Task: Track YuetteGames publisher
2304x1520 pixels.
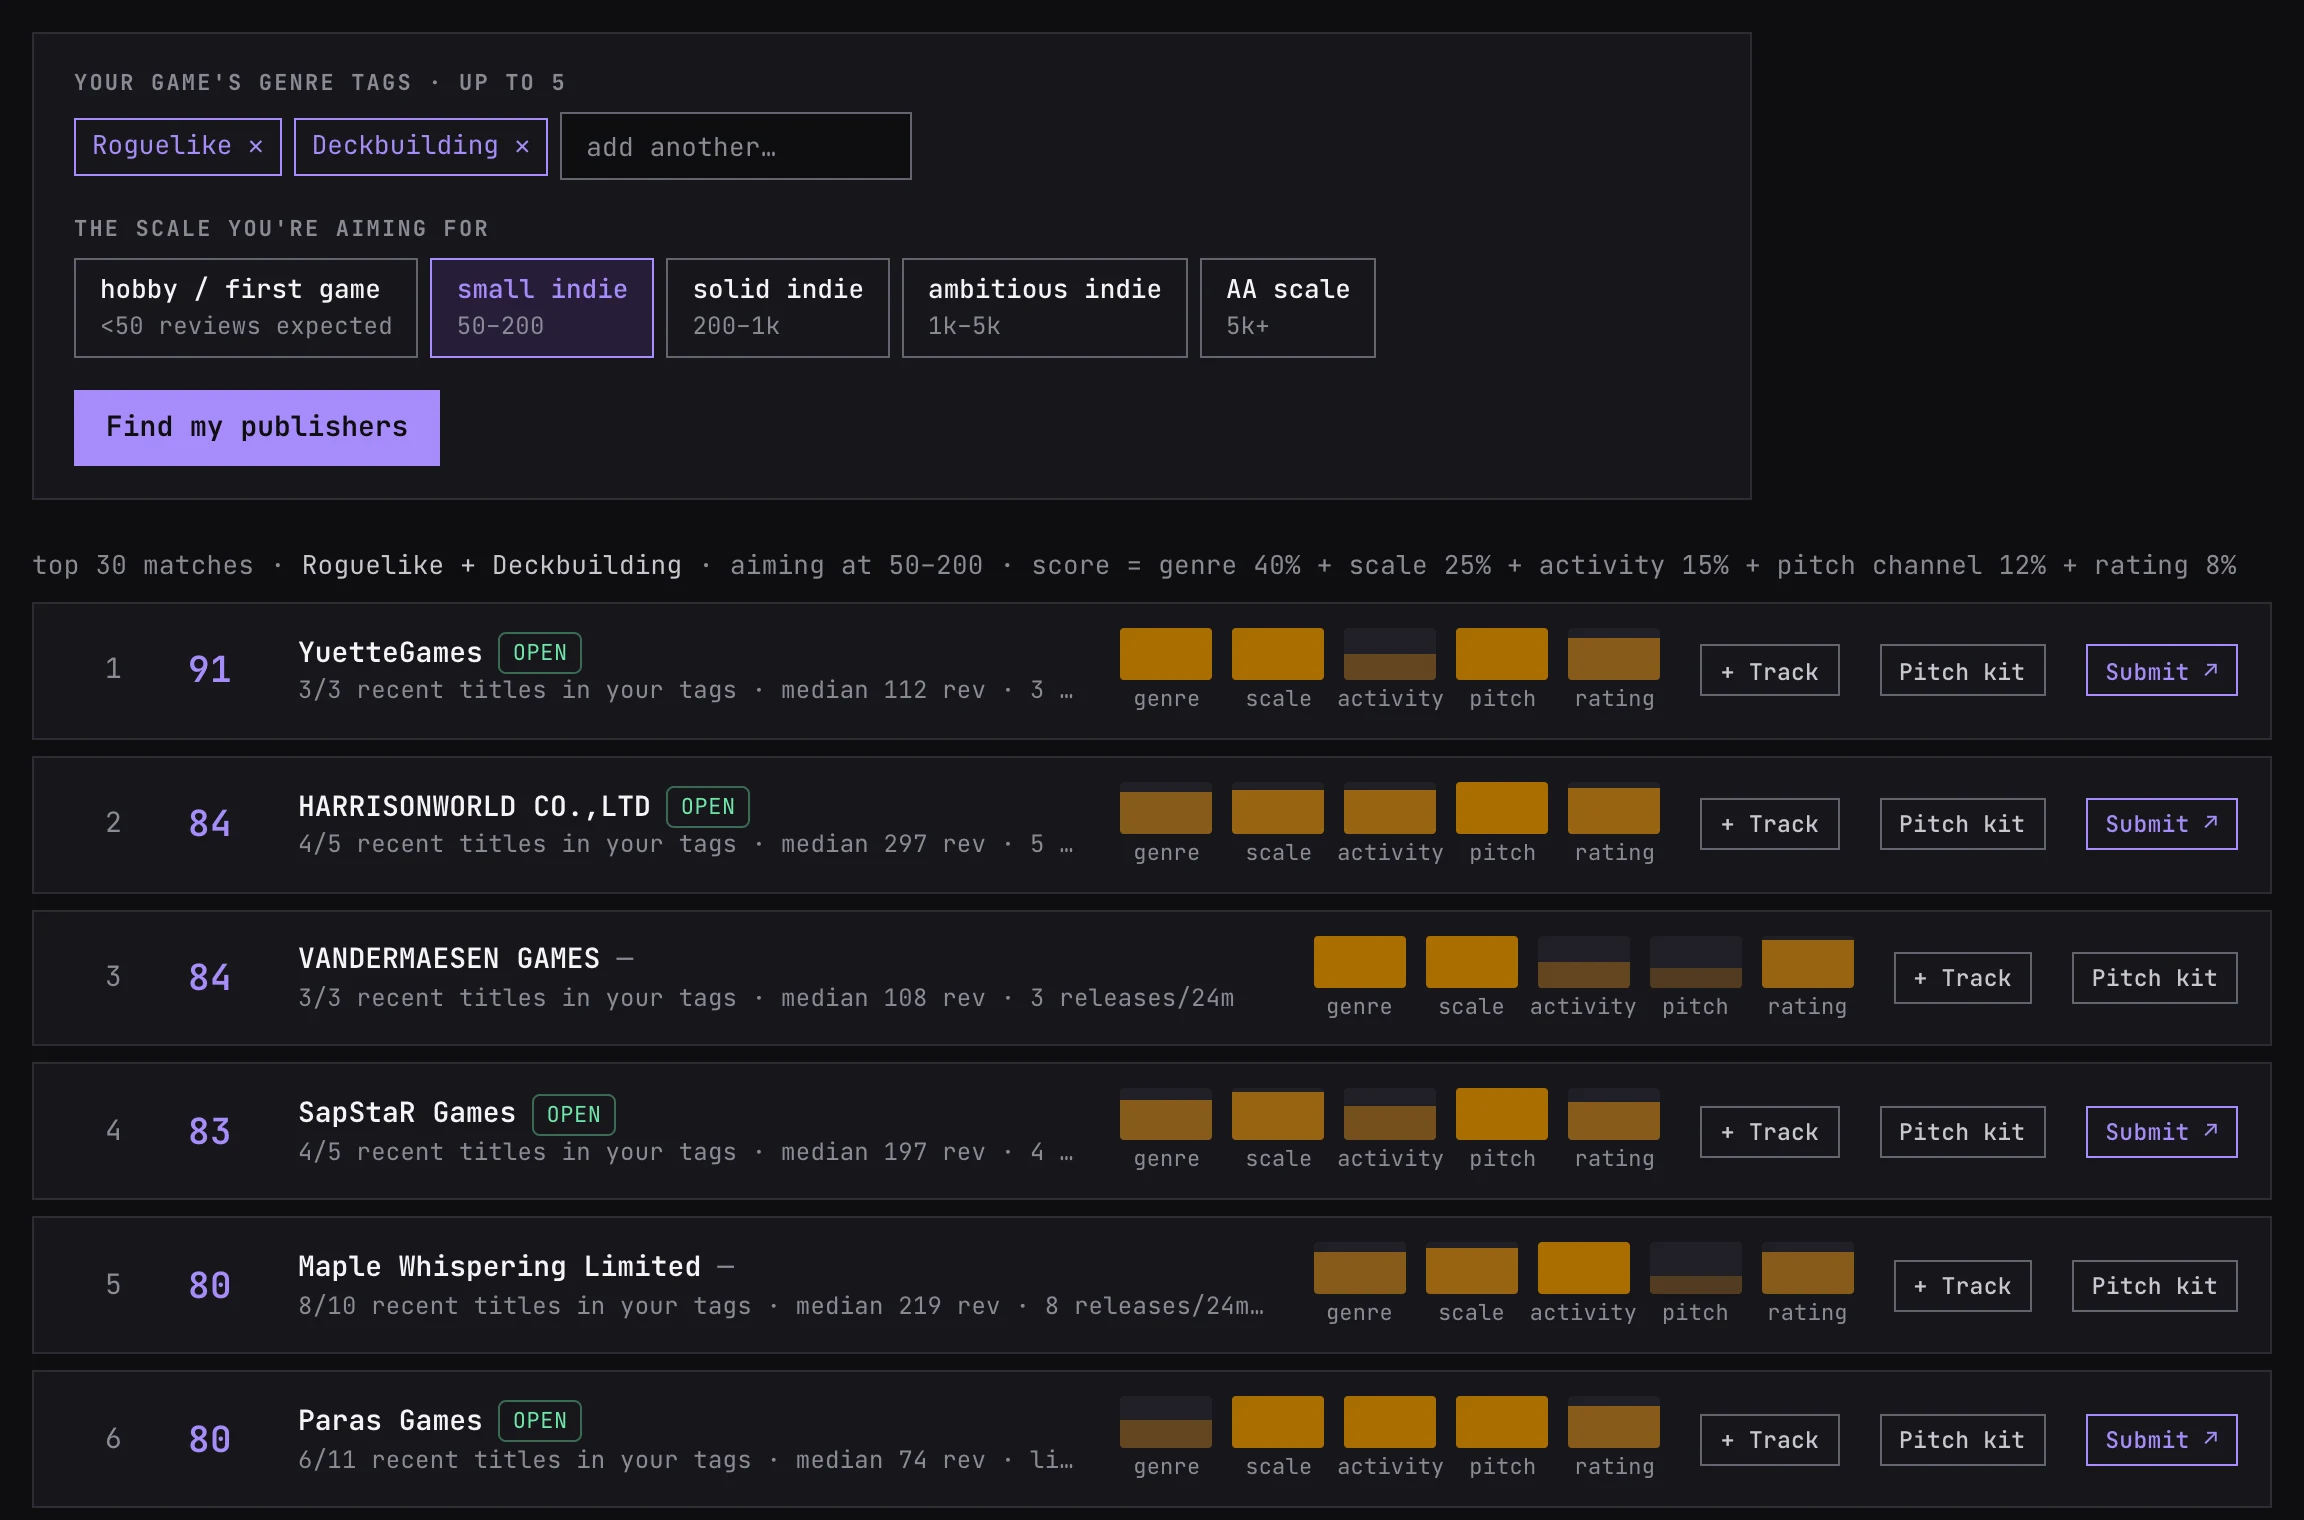Action: (x=1770, y=670)
